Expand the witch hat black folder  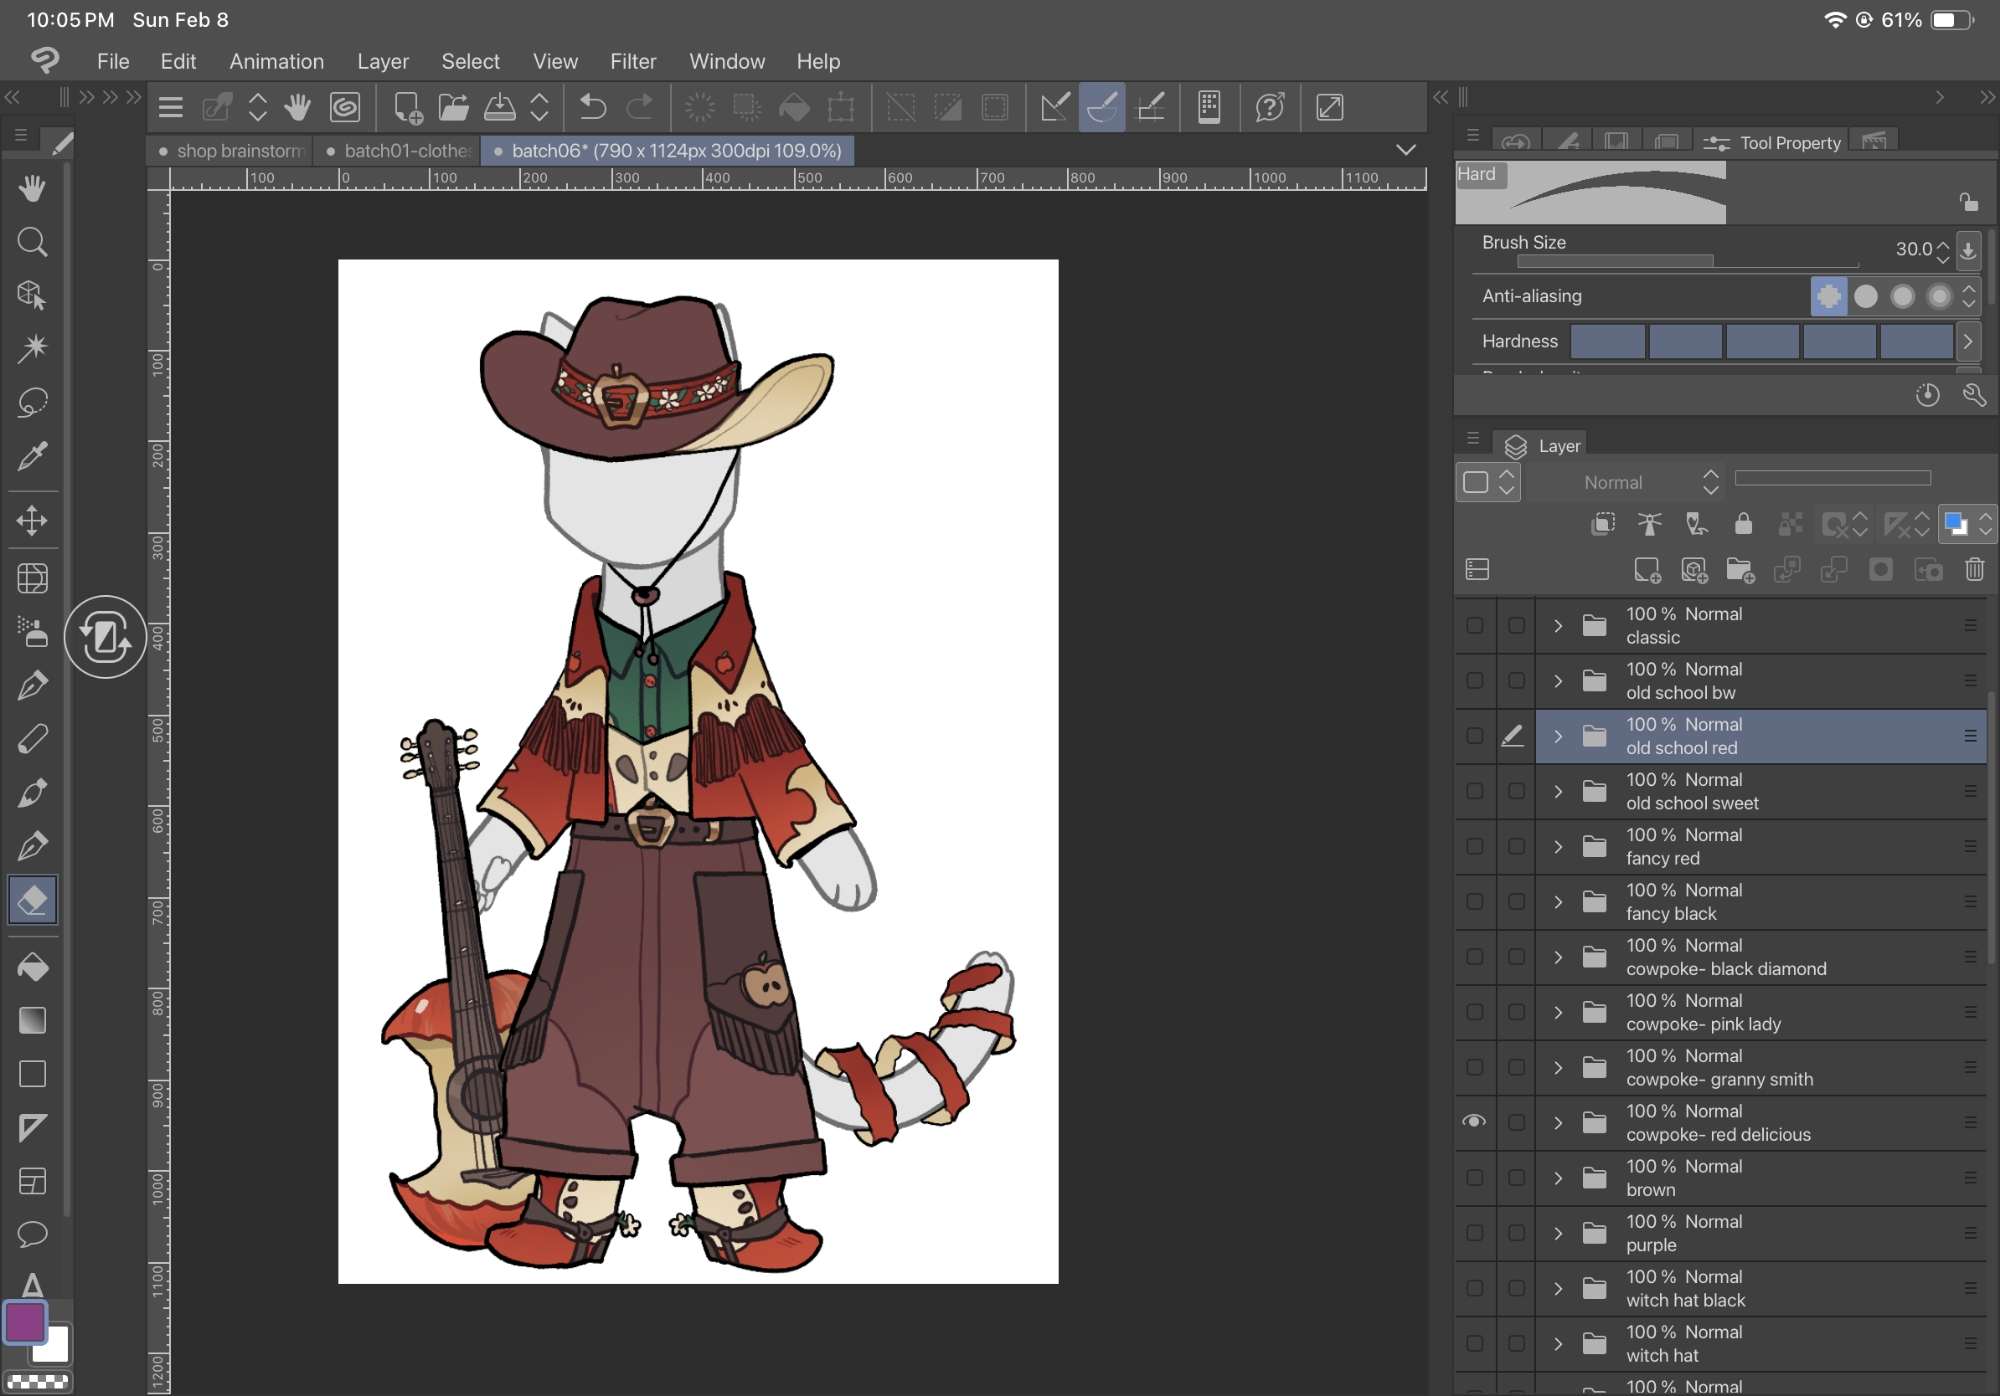pyautogui.click(x=1558, y=1288)
